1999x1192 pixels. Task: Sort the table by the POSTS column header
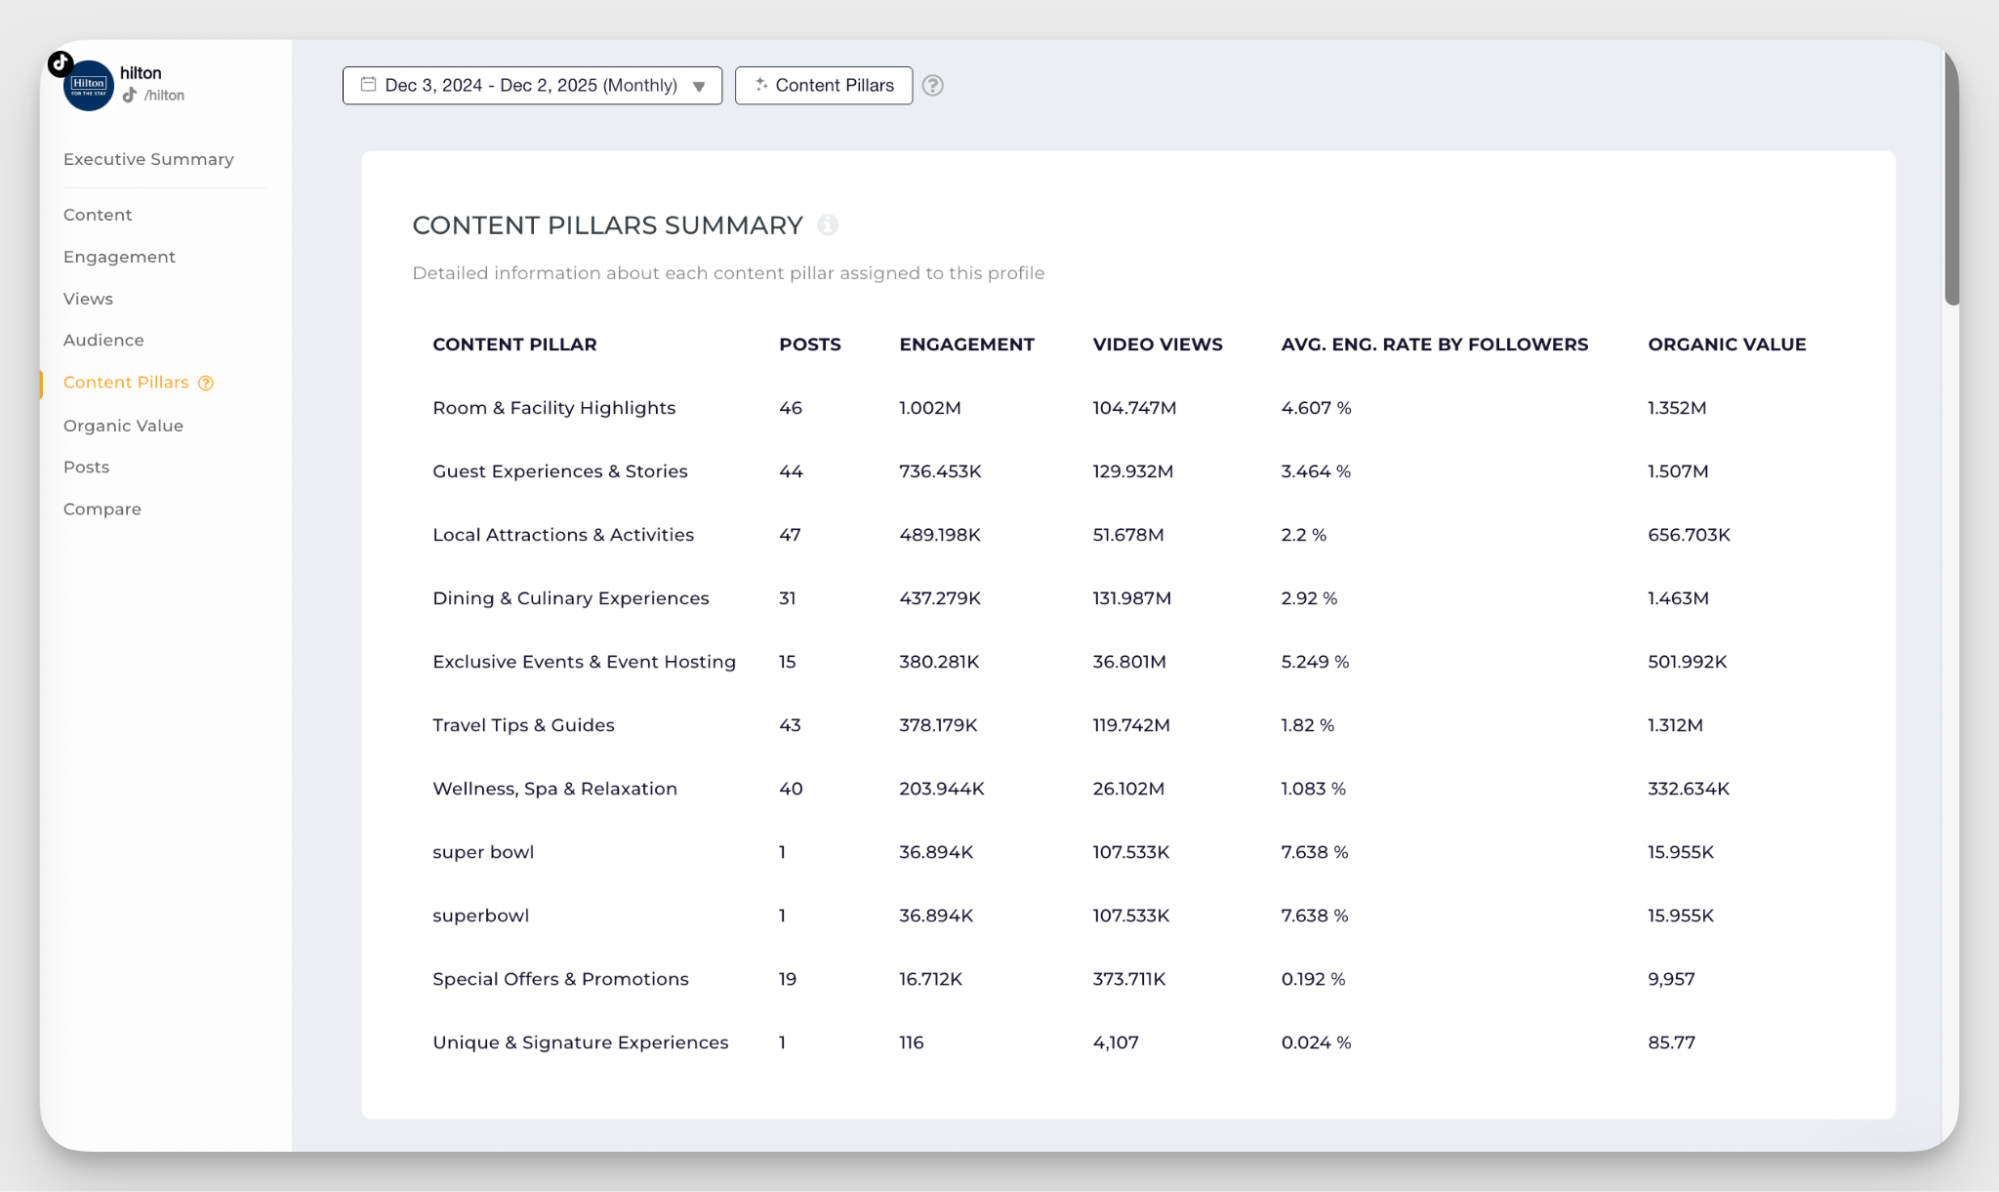(810, 344)
